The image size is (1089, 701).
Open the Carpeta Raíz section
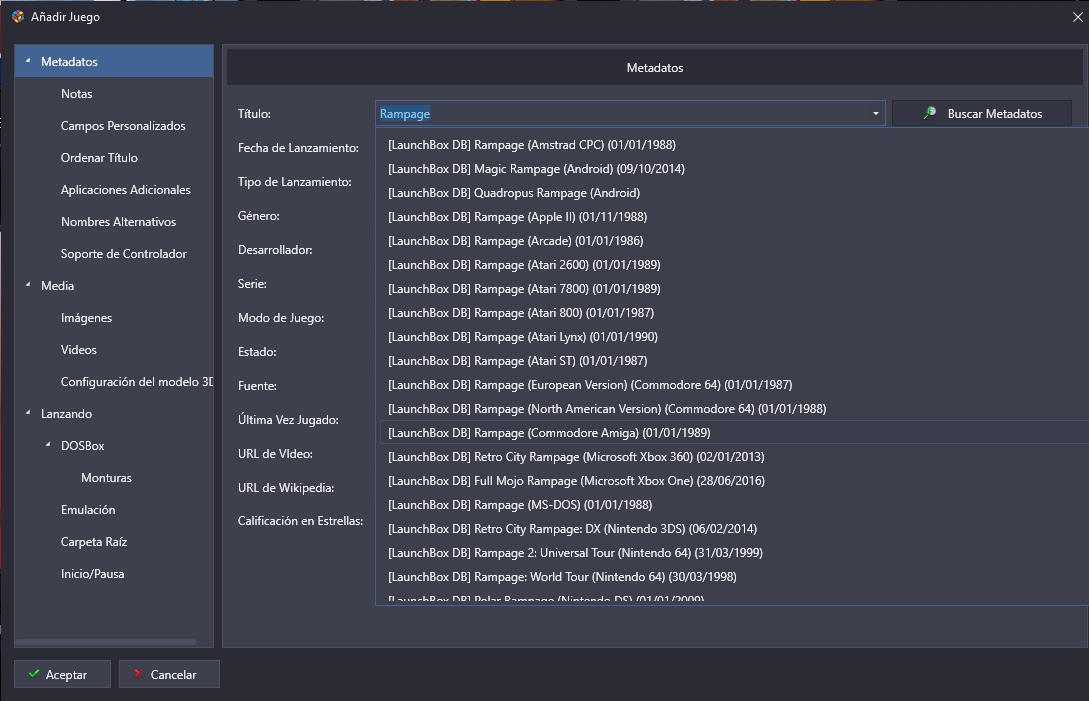click(x=94, y=541)
